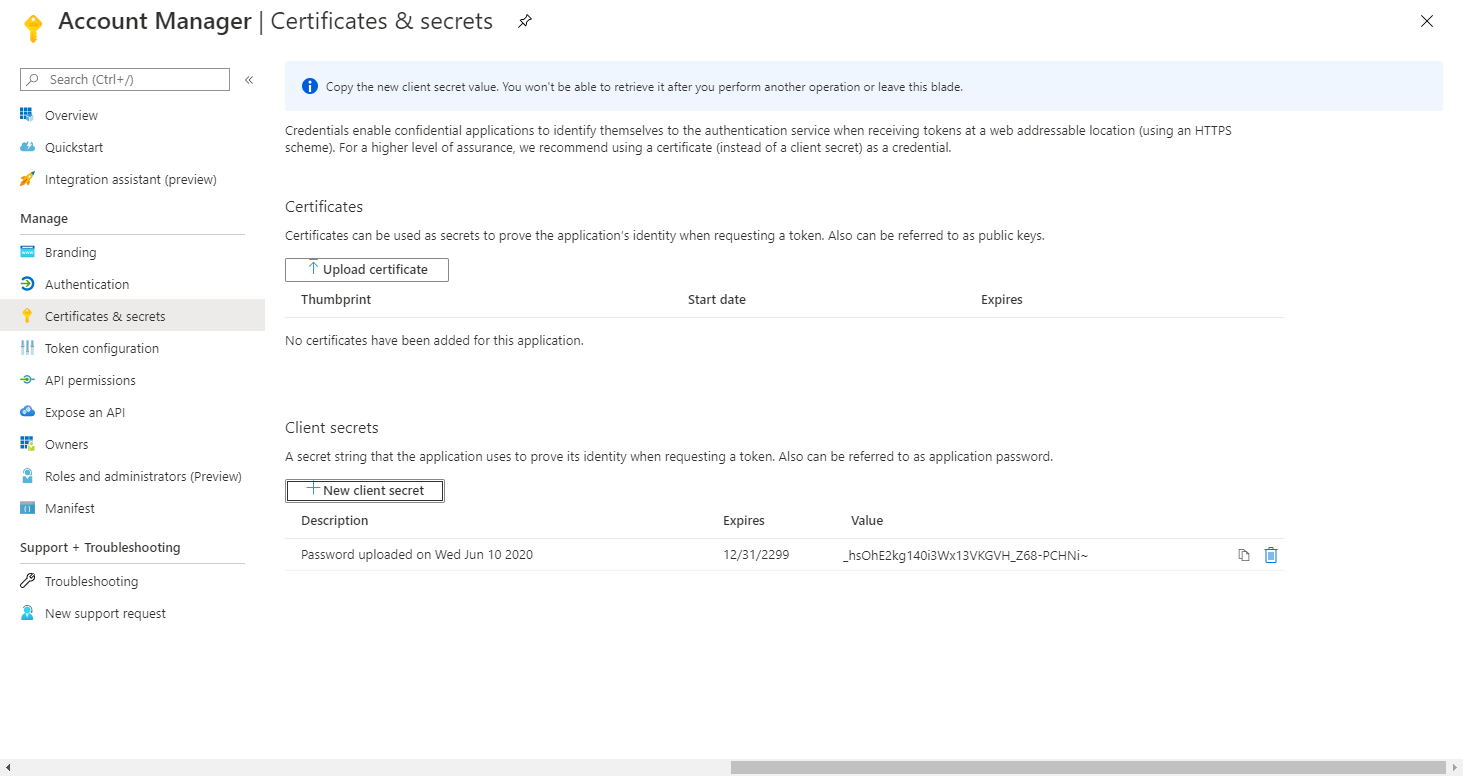Open Token configuration
Viewport: 1463px width, 776px height.
[102, 348]
